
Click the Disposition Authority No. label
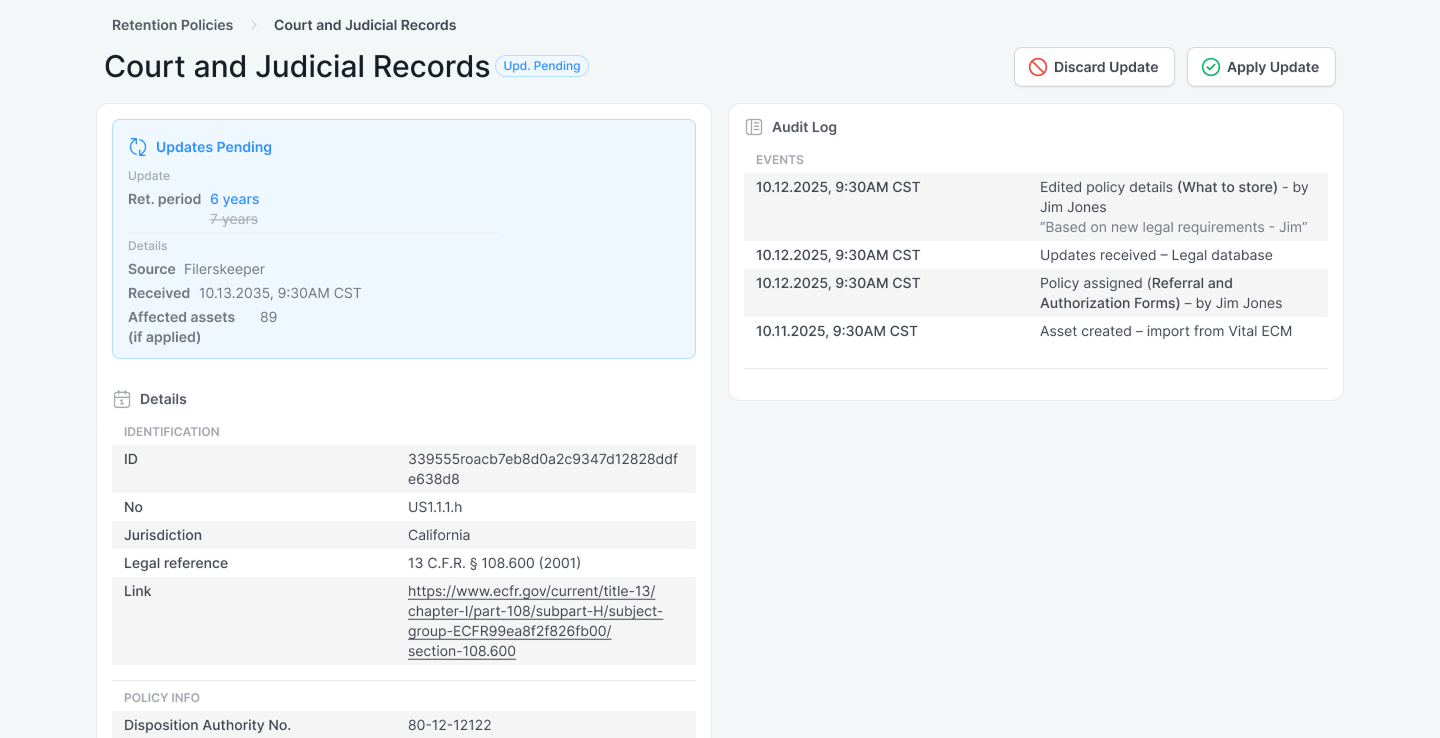tap(207, 725)
